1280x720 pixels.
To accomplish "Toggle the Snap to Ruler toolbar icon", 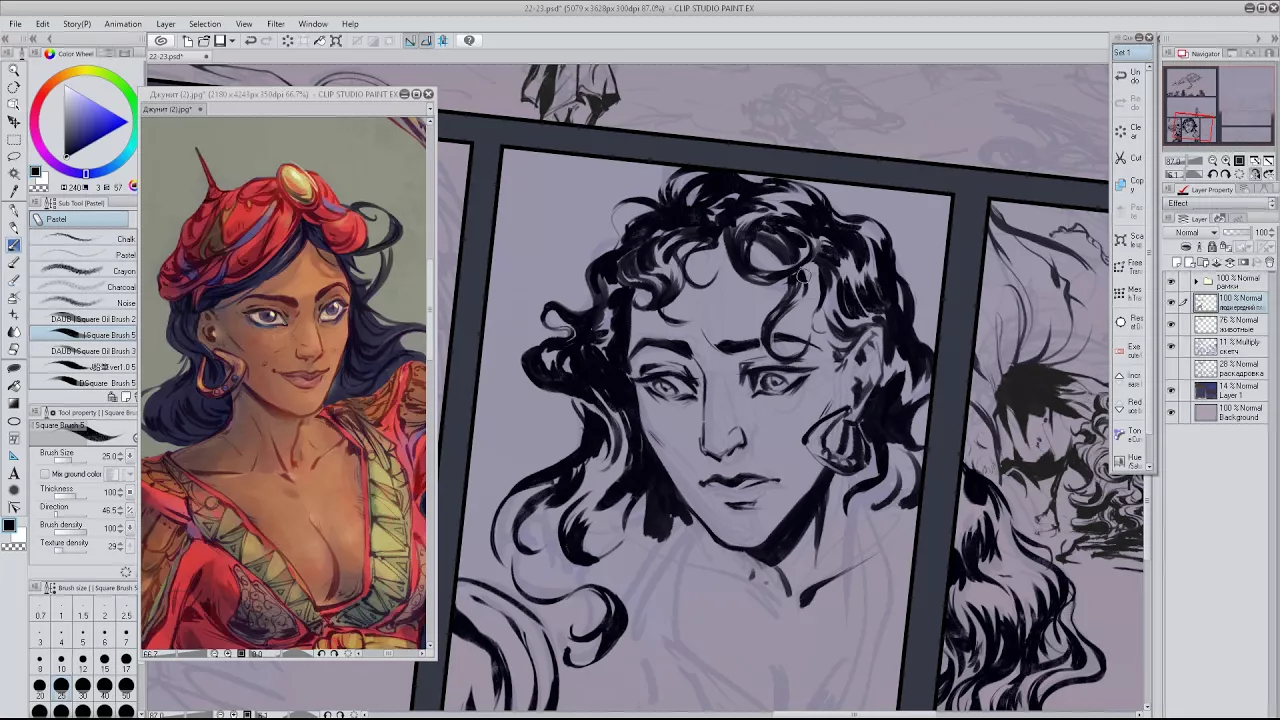I will point(410,41).
